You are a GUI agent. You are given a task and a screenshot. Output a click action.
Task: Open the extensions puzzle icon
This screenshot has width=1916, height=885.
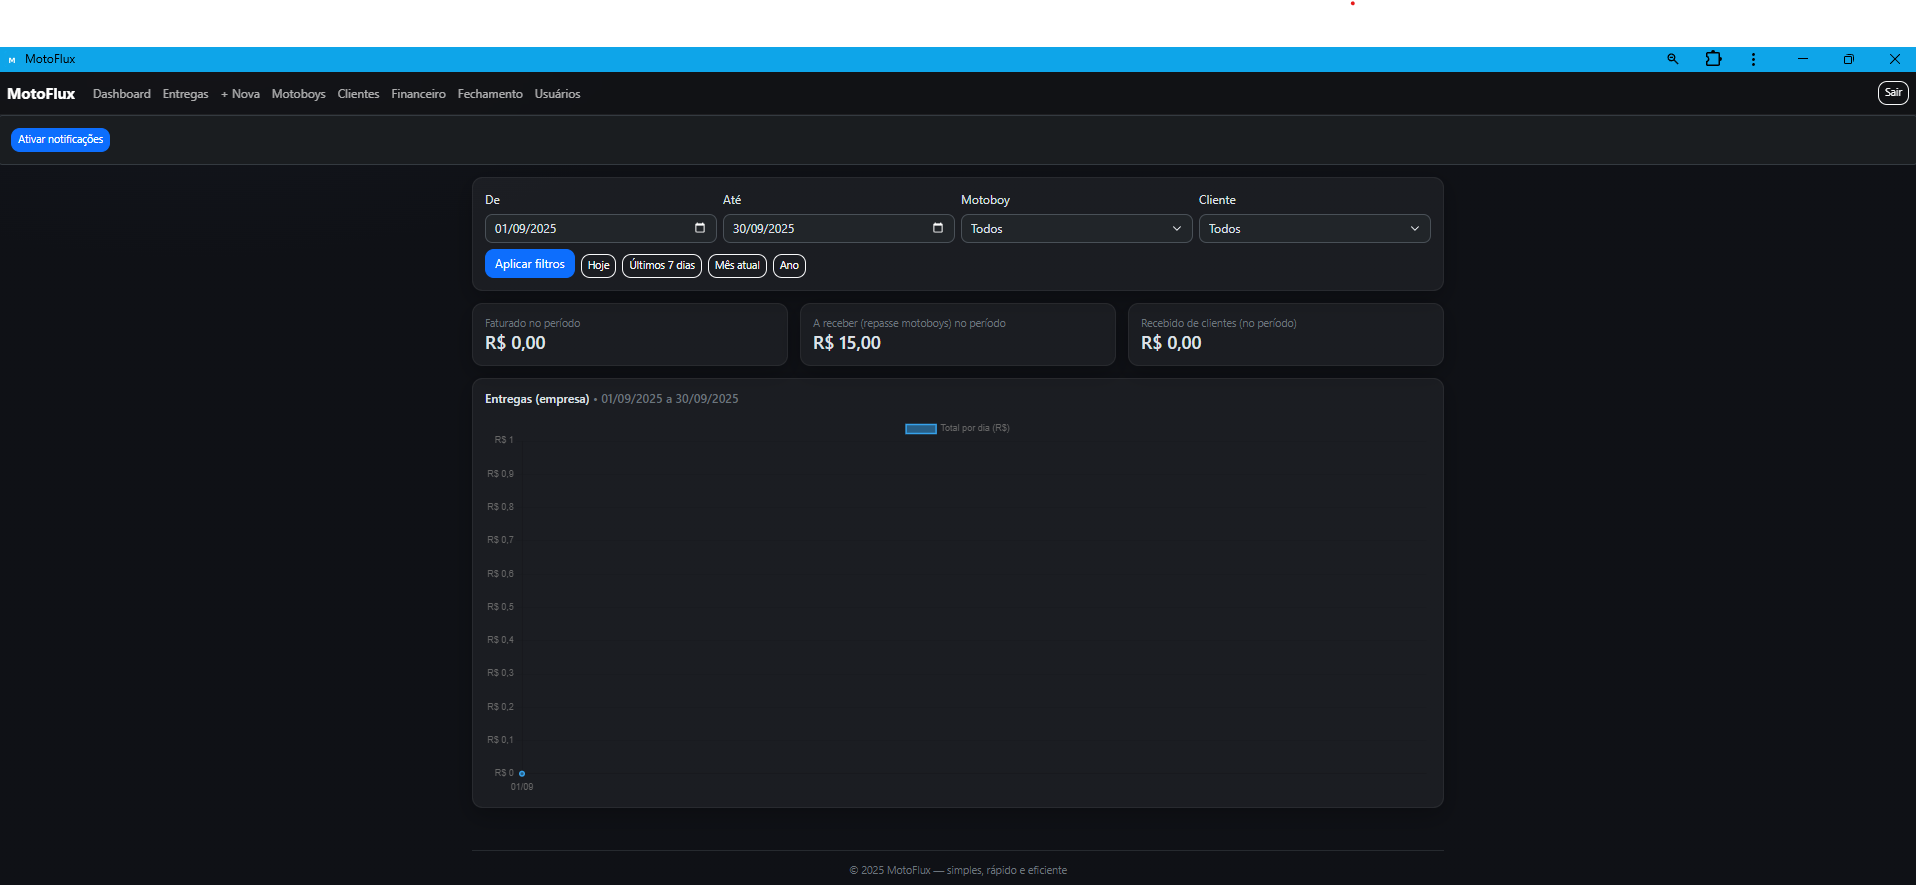coord(1713,59)
